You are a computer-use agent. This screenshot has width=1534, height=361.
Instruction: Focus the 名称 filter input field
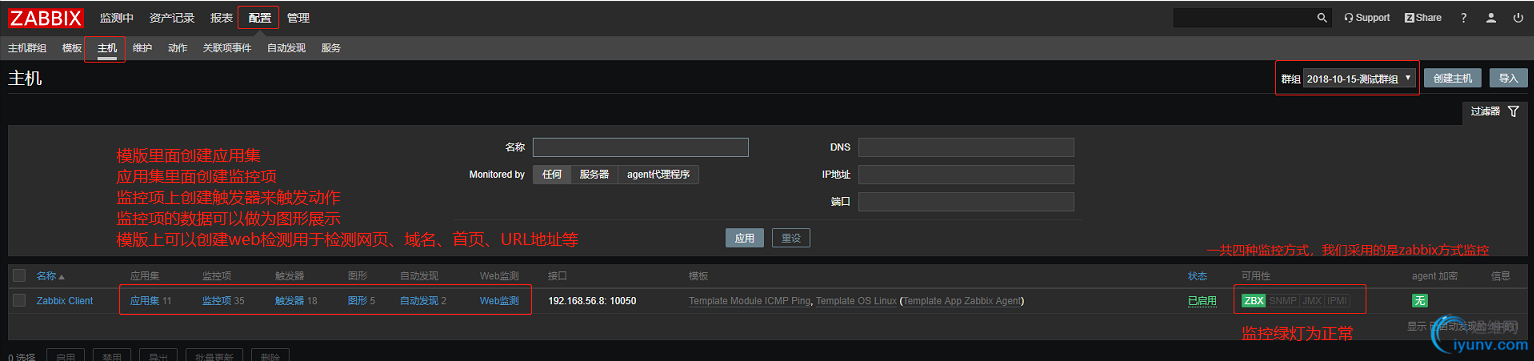[x=641, y=147]
